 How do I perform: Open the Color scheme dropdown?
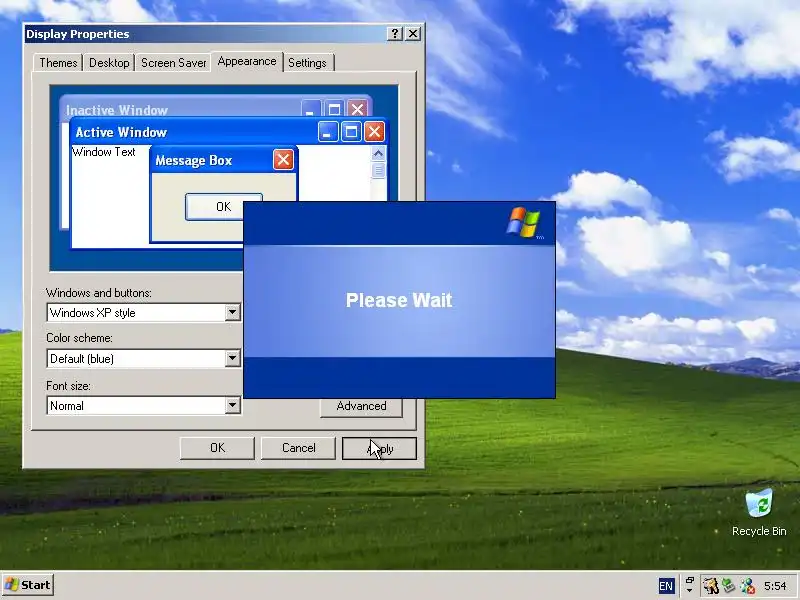click(232, 358)
